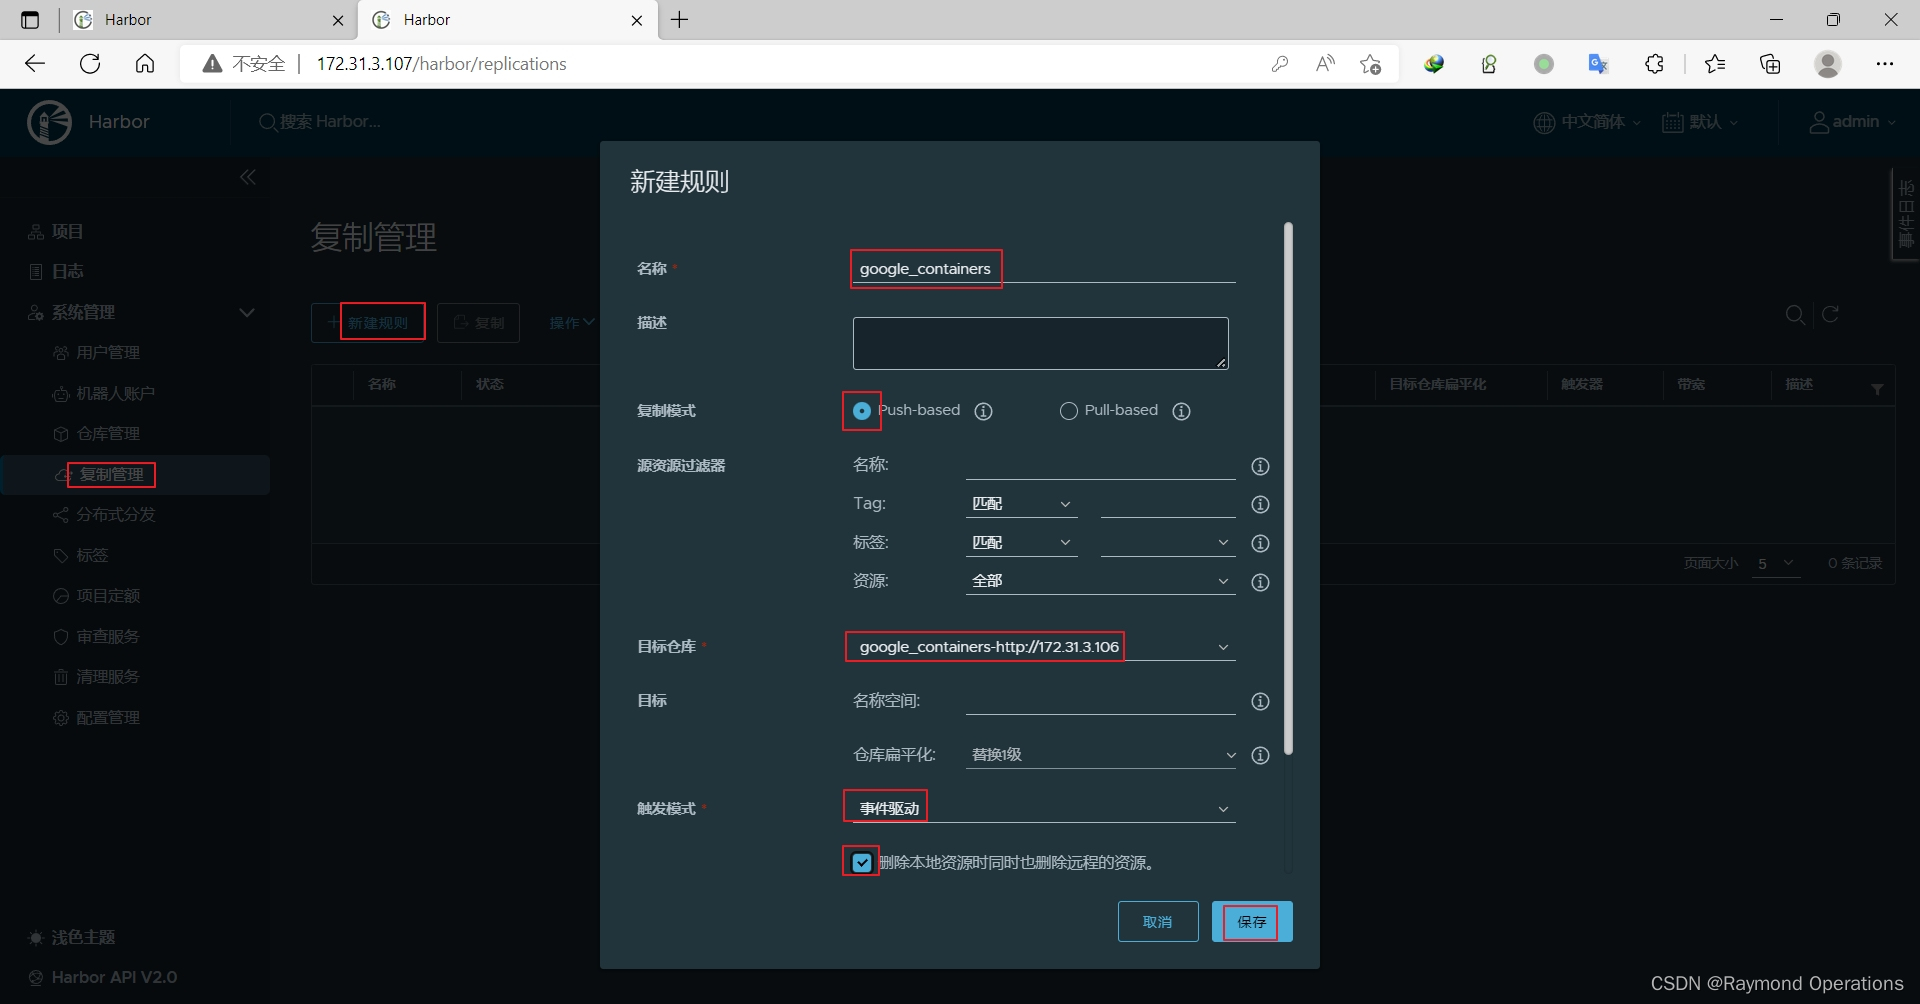Screen dimensions: 1920x1004
Task: Open 用户管理 in sidebar
Action: [x=108, y=353]
